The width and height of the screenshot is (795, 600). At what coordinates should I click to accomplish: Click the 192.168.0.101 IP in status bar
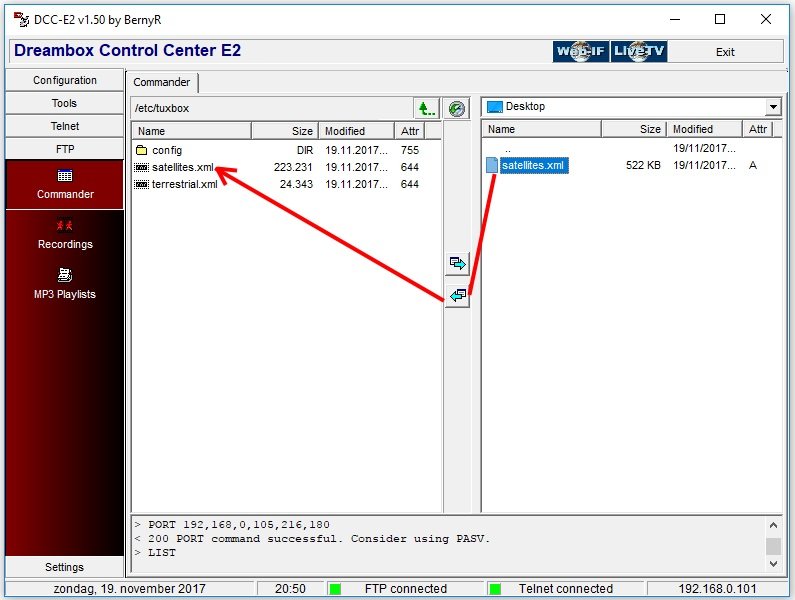(x=717, y=589)
